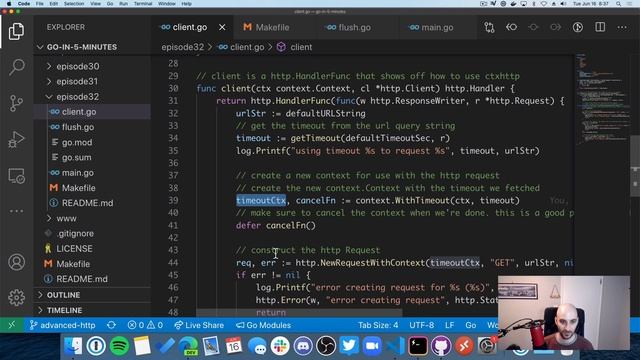Open Twitter from the dock
The height and width of the screenshot is (360, 640).
[x=349, y=346]
